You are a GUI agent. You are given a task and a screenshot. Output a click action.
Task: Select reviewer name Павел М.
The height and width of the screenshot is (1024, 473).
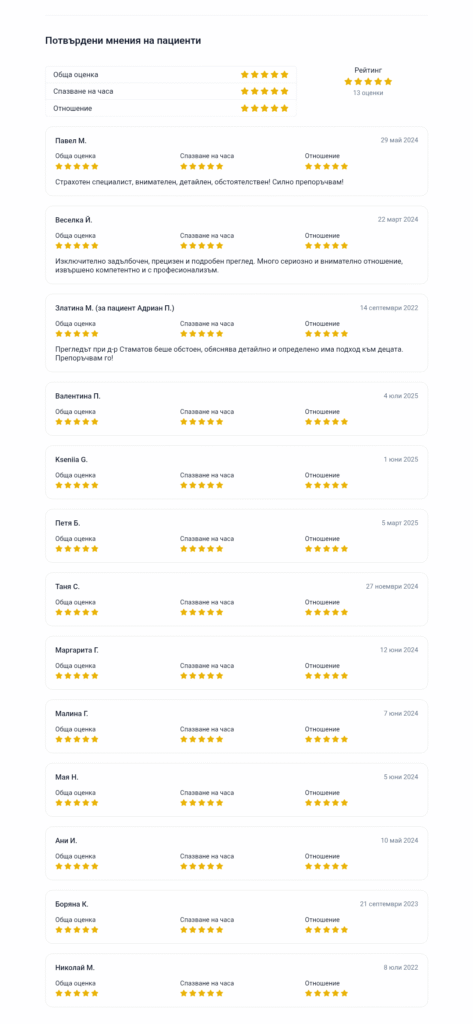pyautogui.click(x=71, y=140)
